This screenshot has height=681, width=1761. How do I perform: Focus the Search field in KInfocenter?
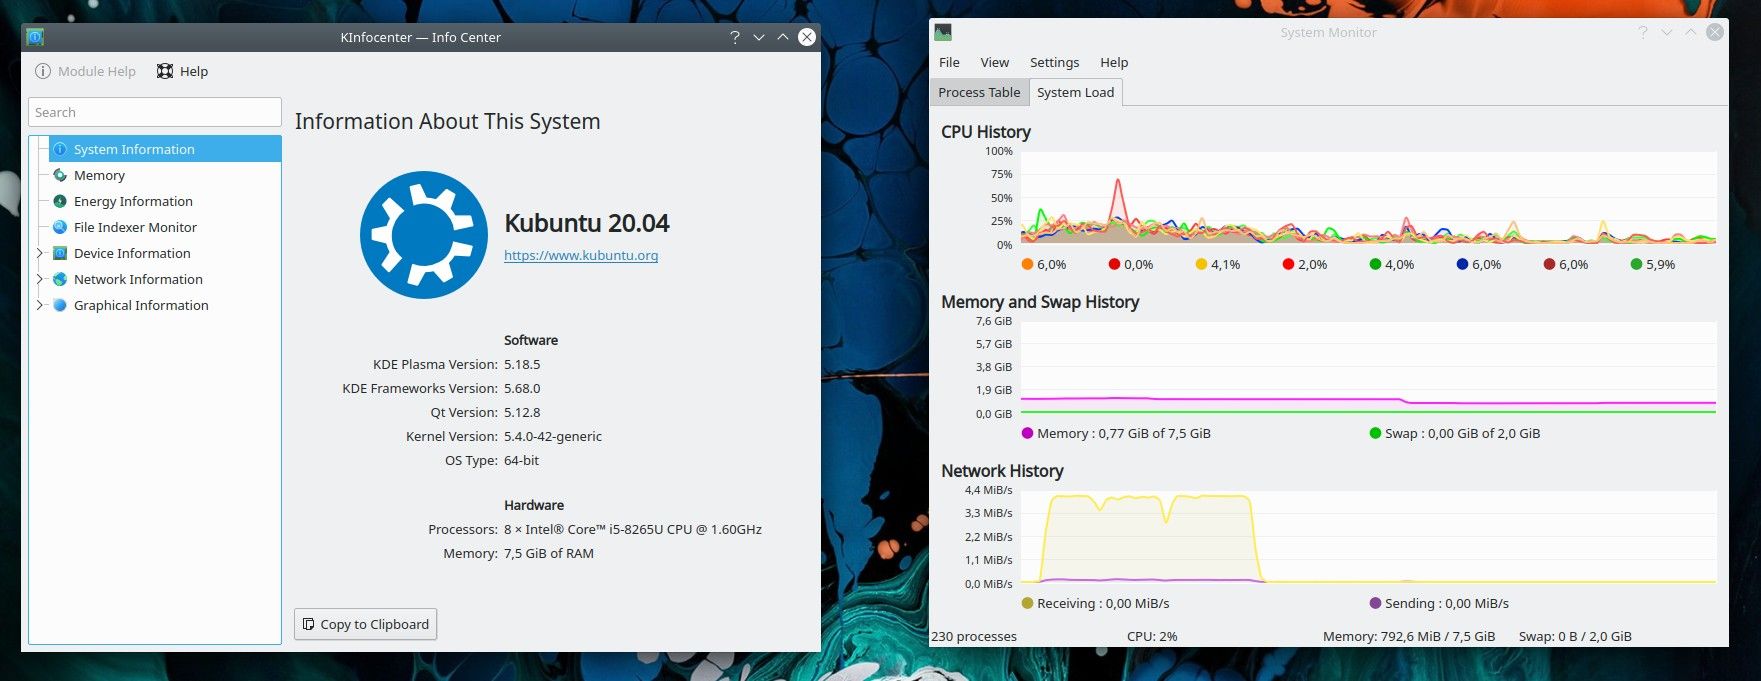tap(155, 112)
